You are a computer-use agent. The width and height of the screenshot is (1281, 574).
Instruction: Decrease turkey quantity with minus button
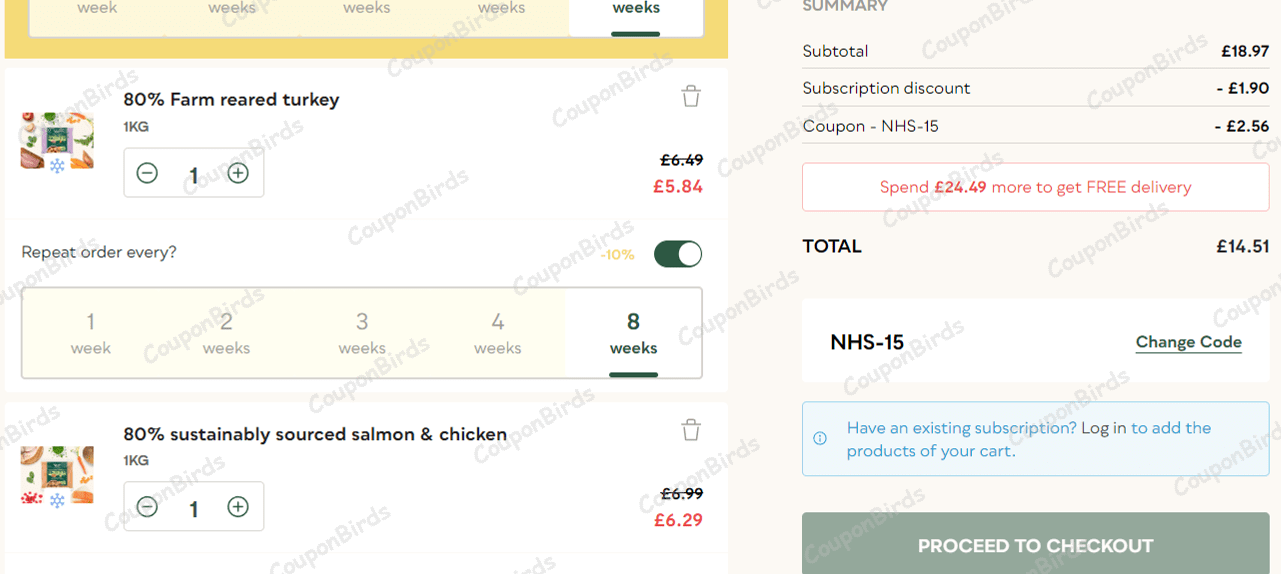coord(147,174)
